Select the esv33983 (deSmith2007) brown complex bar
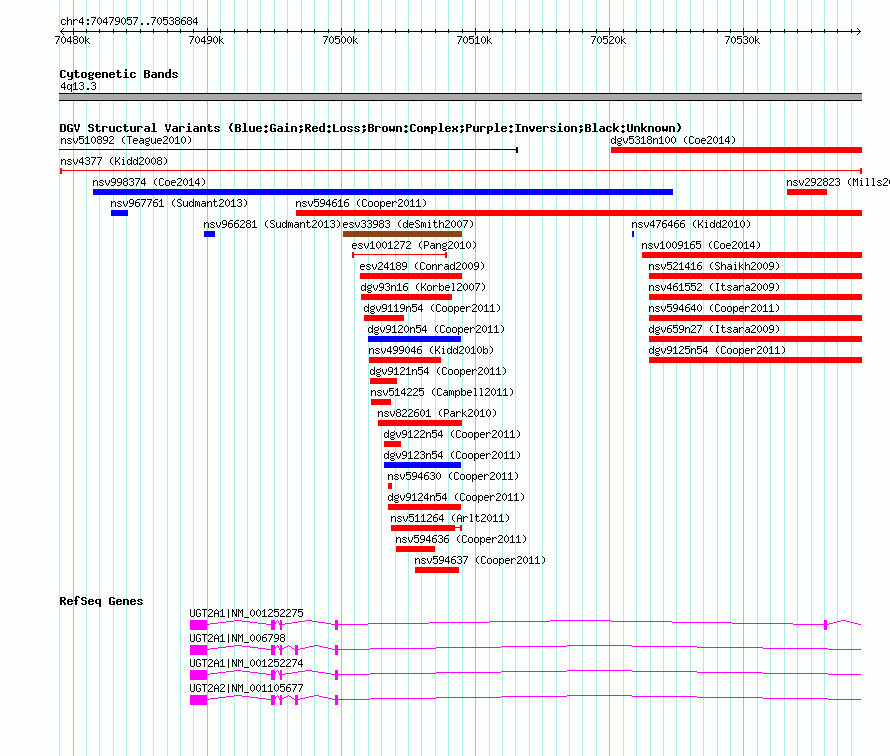 point(402,234)
